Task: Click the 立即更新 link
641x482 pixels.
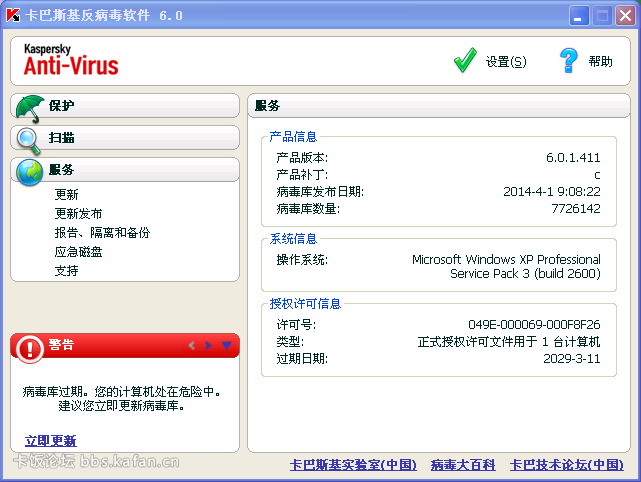Action: [x=51, y=441]
